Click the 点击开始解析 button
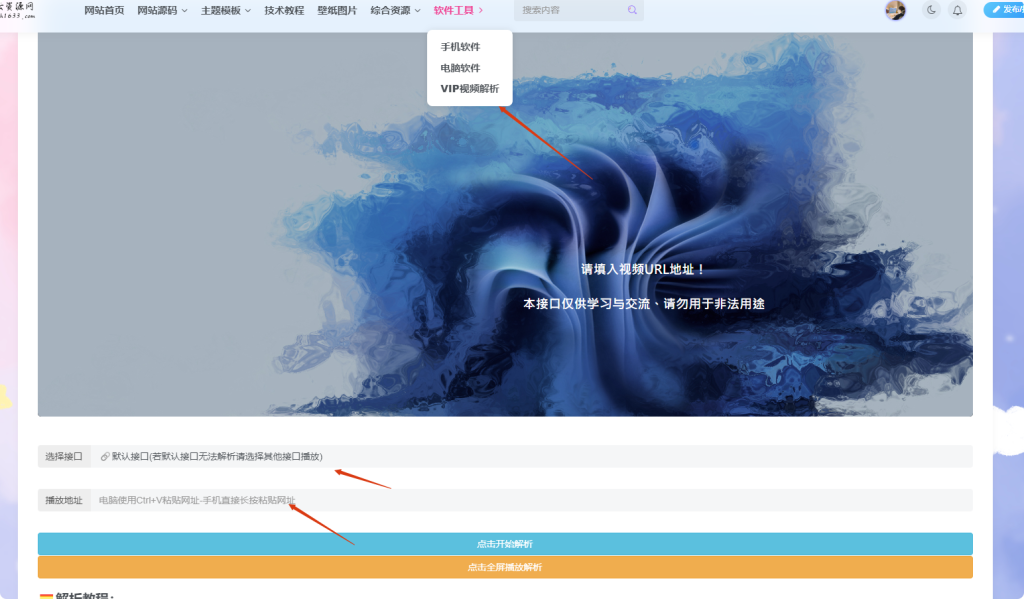This screenshot has width=1024, height=599. point(504,543)
